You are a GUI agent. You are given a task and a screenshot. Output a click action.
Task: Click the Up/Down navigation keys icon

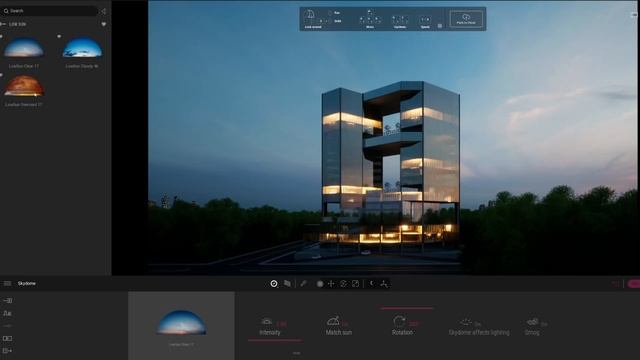[400, 20]
